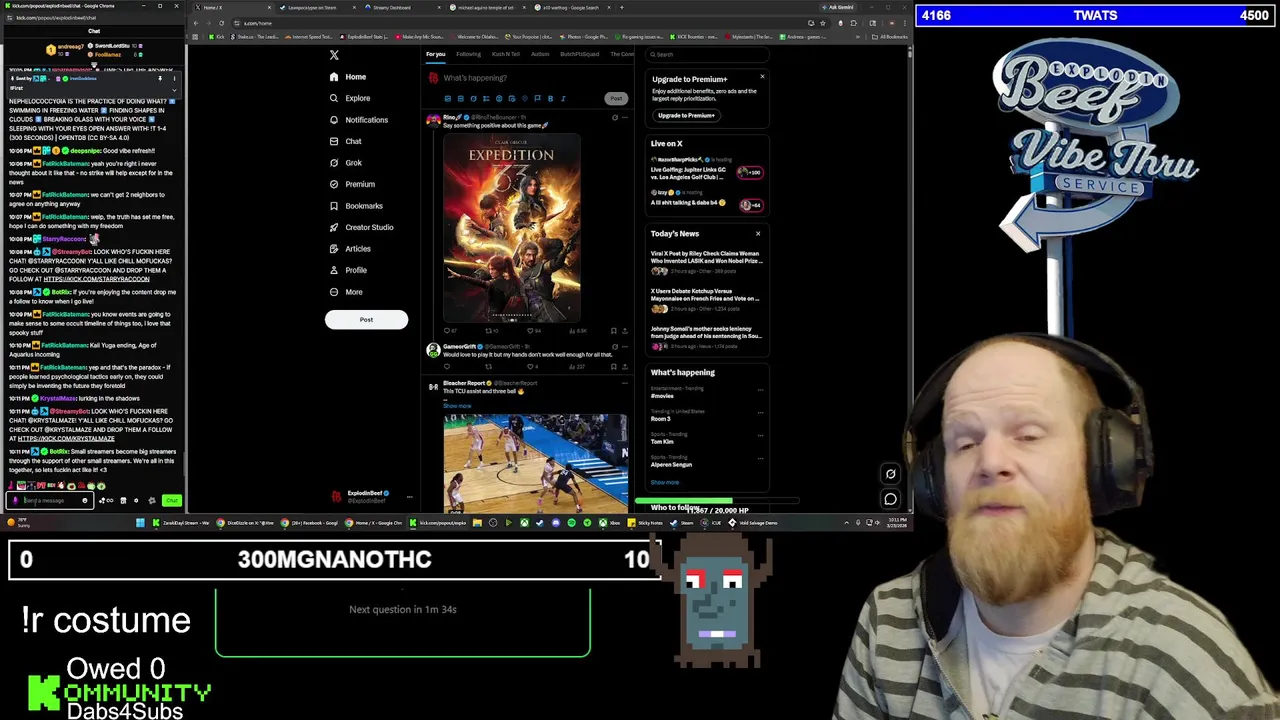The height and width of the screenshot is (720, 1280).
Task: Open more options on GameorGrift's post
Action: (625, 347)
